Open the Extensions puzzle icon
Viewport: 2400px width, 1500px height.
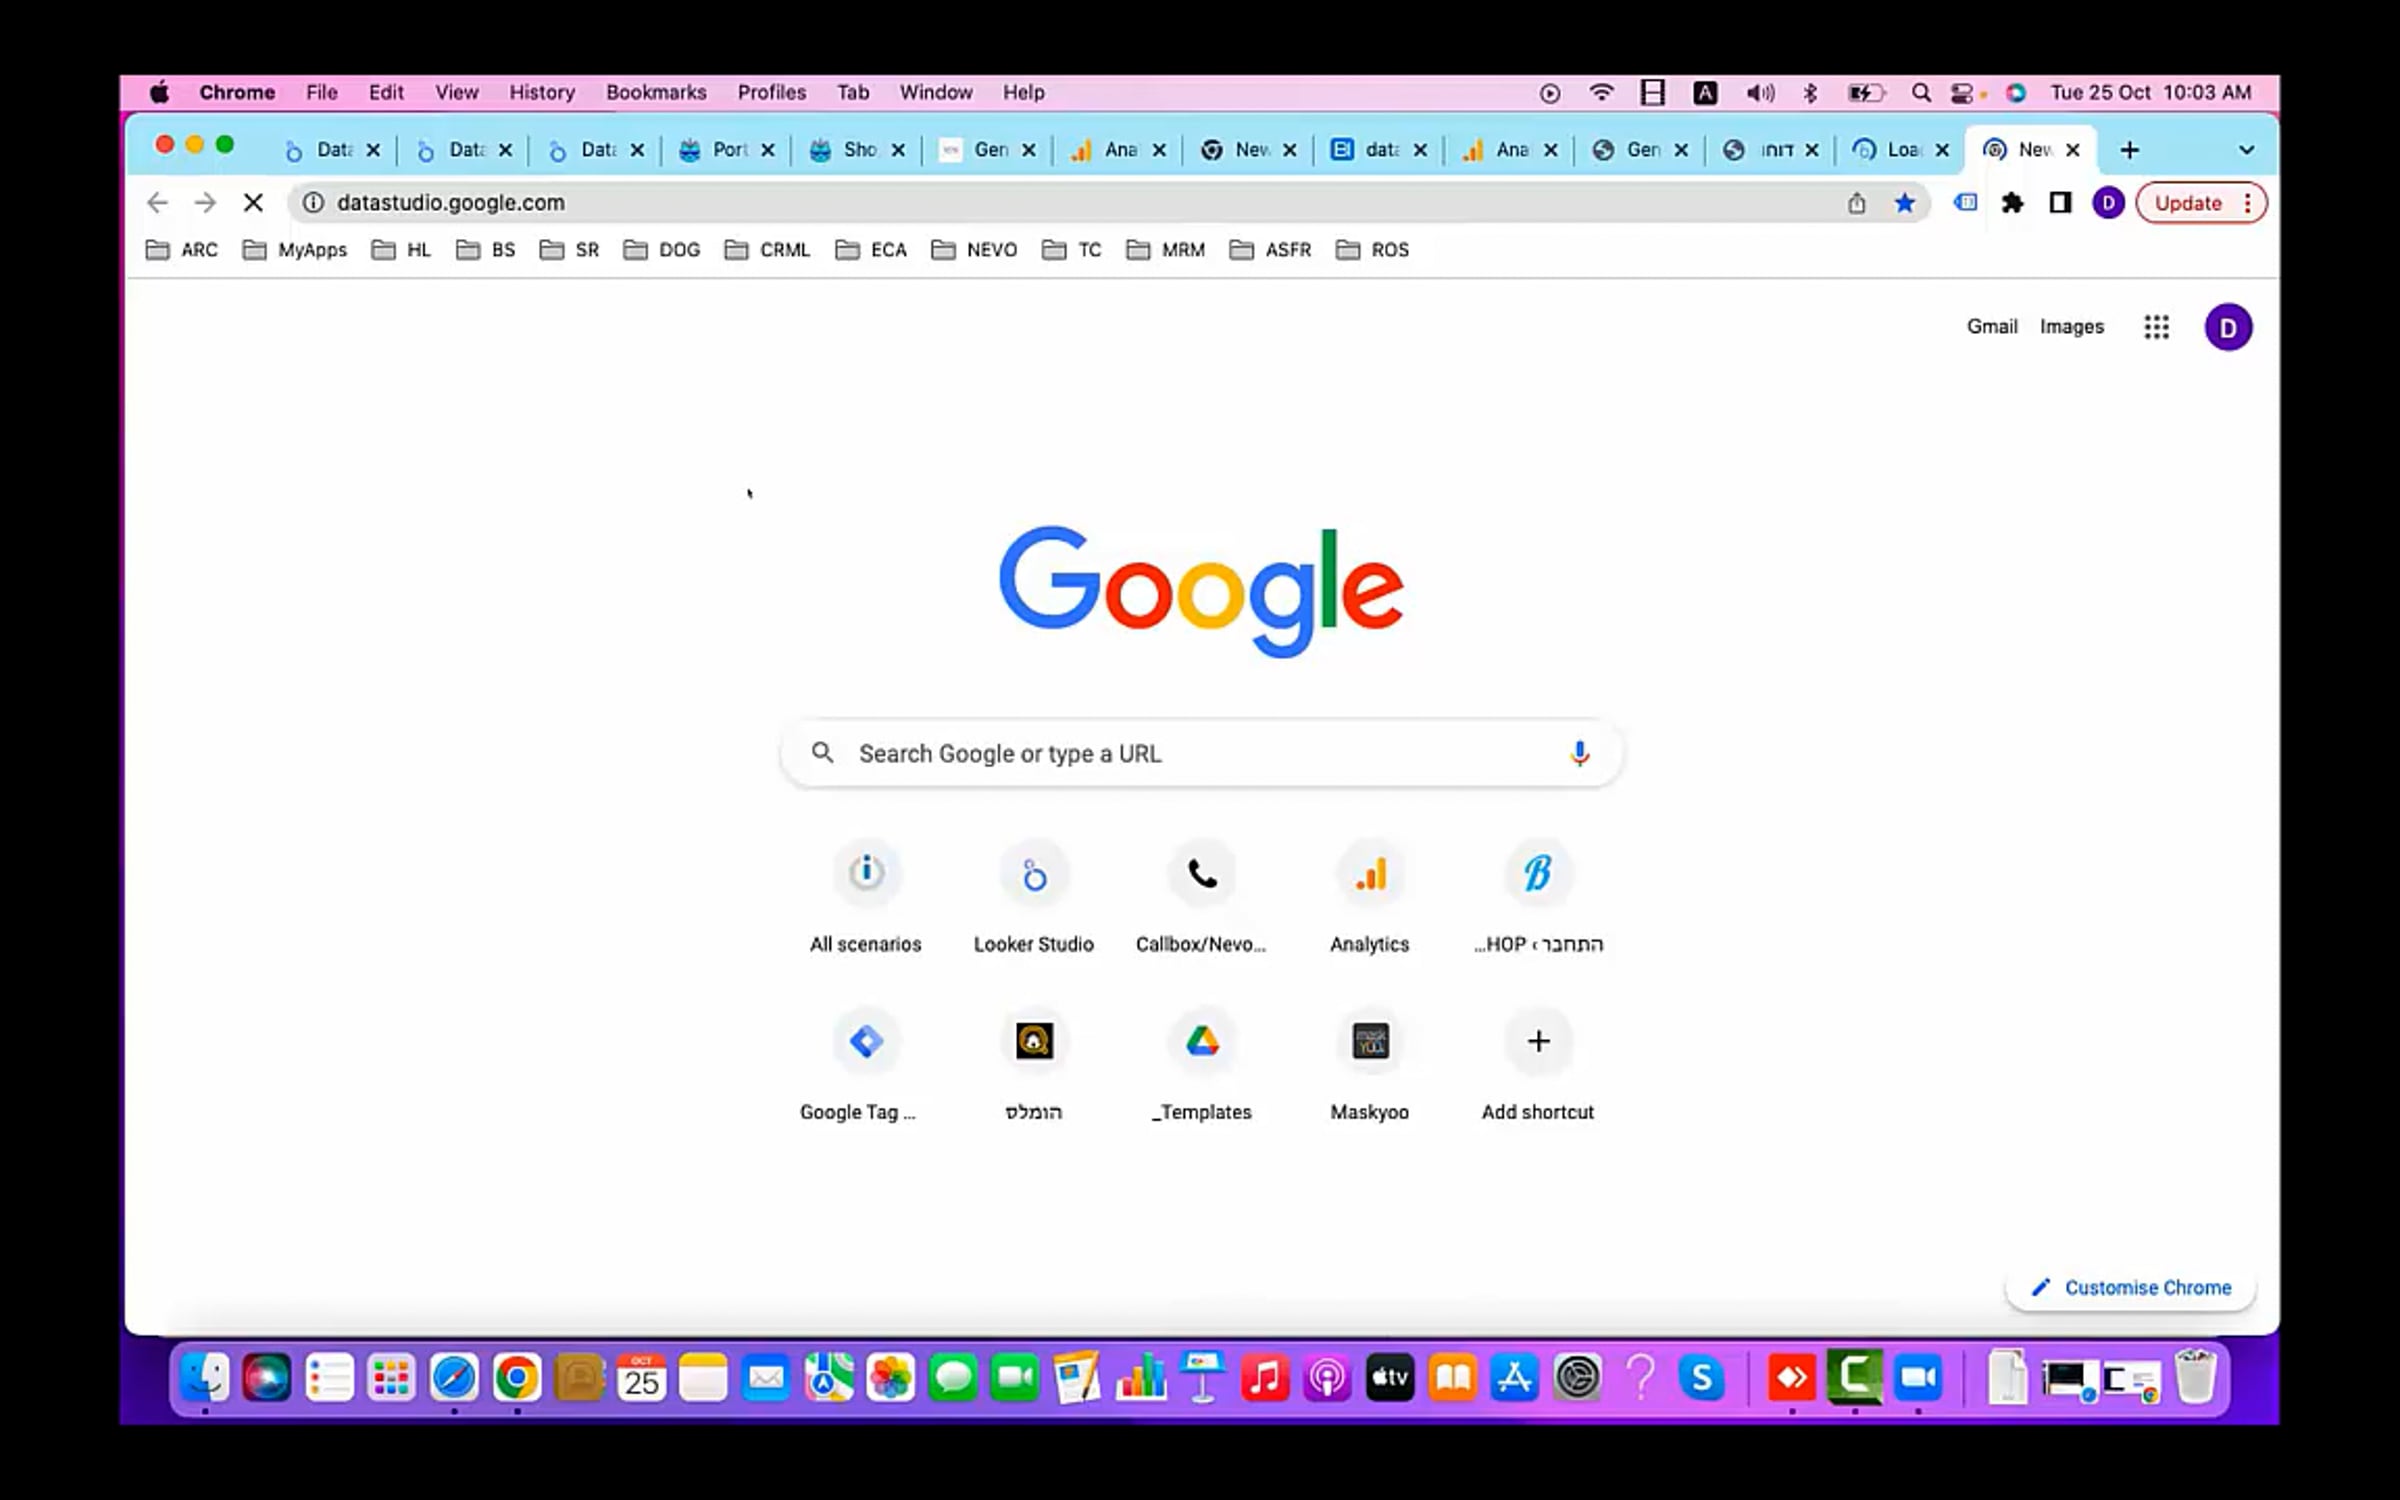[2012, 203]
